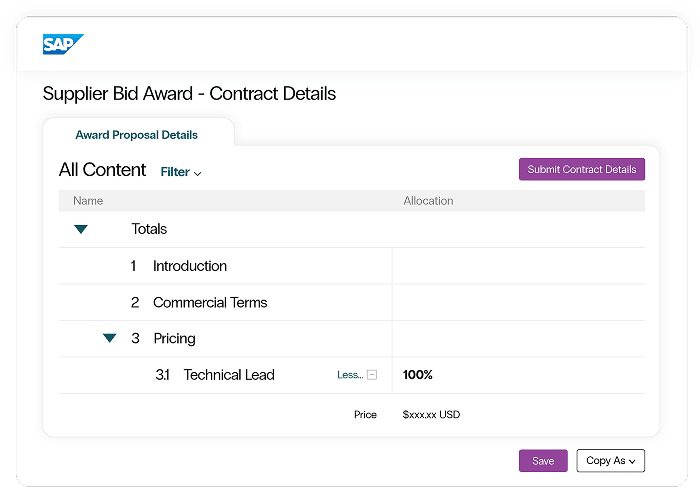Click the SAP logo

pyautogui.click(x=63, y=44)
